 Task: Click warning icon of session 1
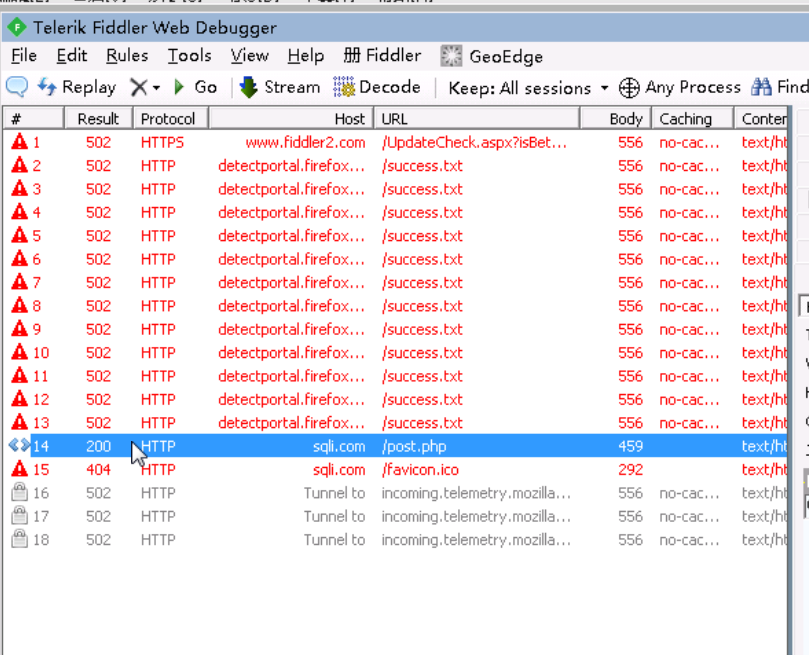20,141
